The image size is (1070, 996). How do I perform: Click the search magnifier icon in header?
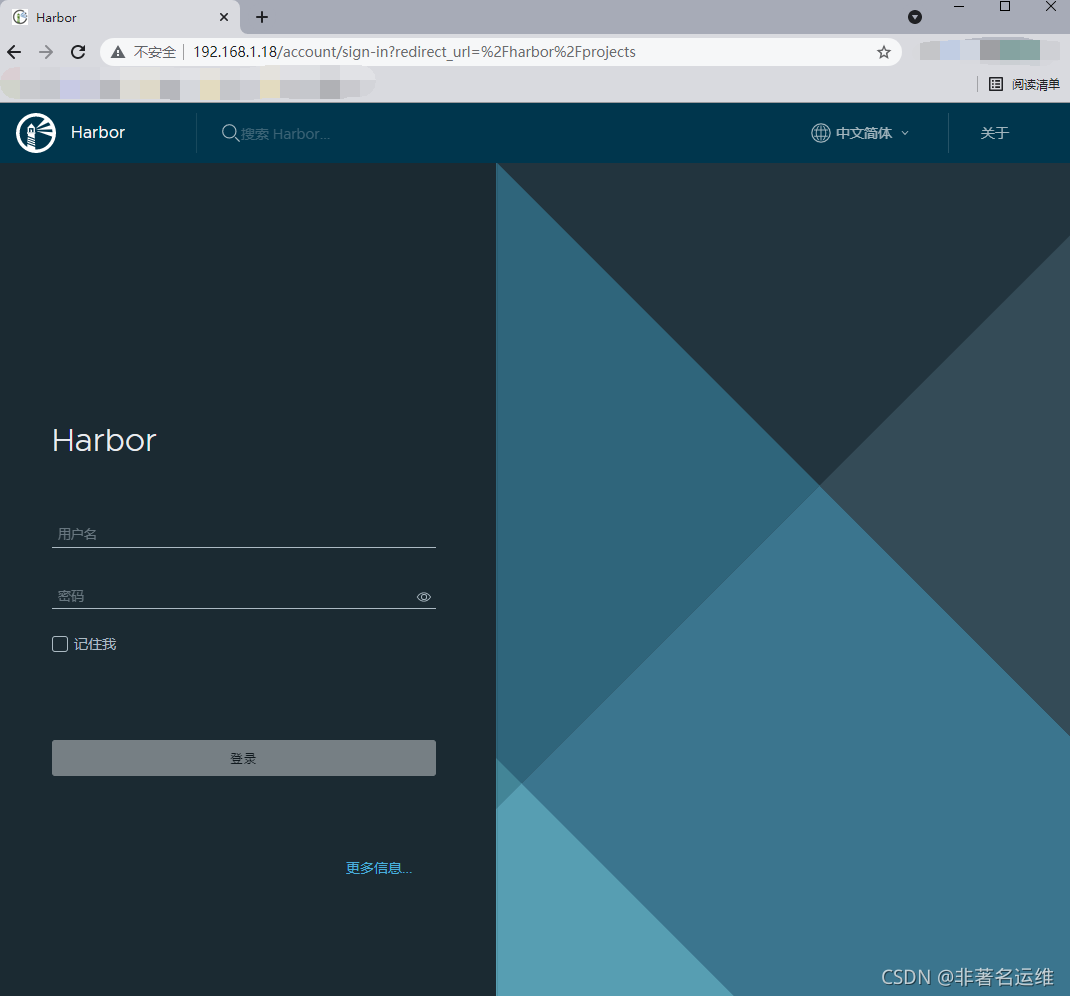[230, 133]
